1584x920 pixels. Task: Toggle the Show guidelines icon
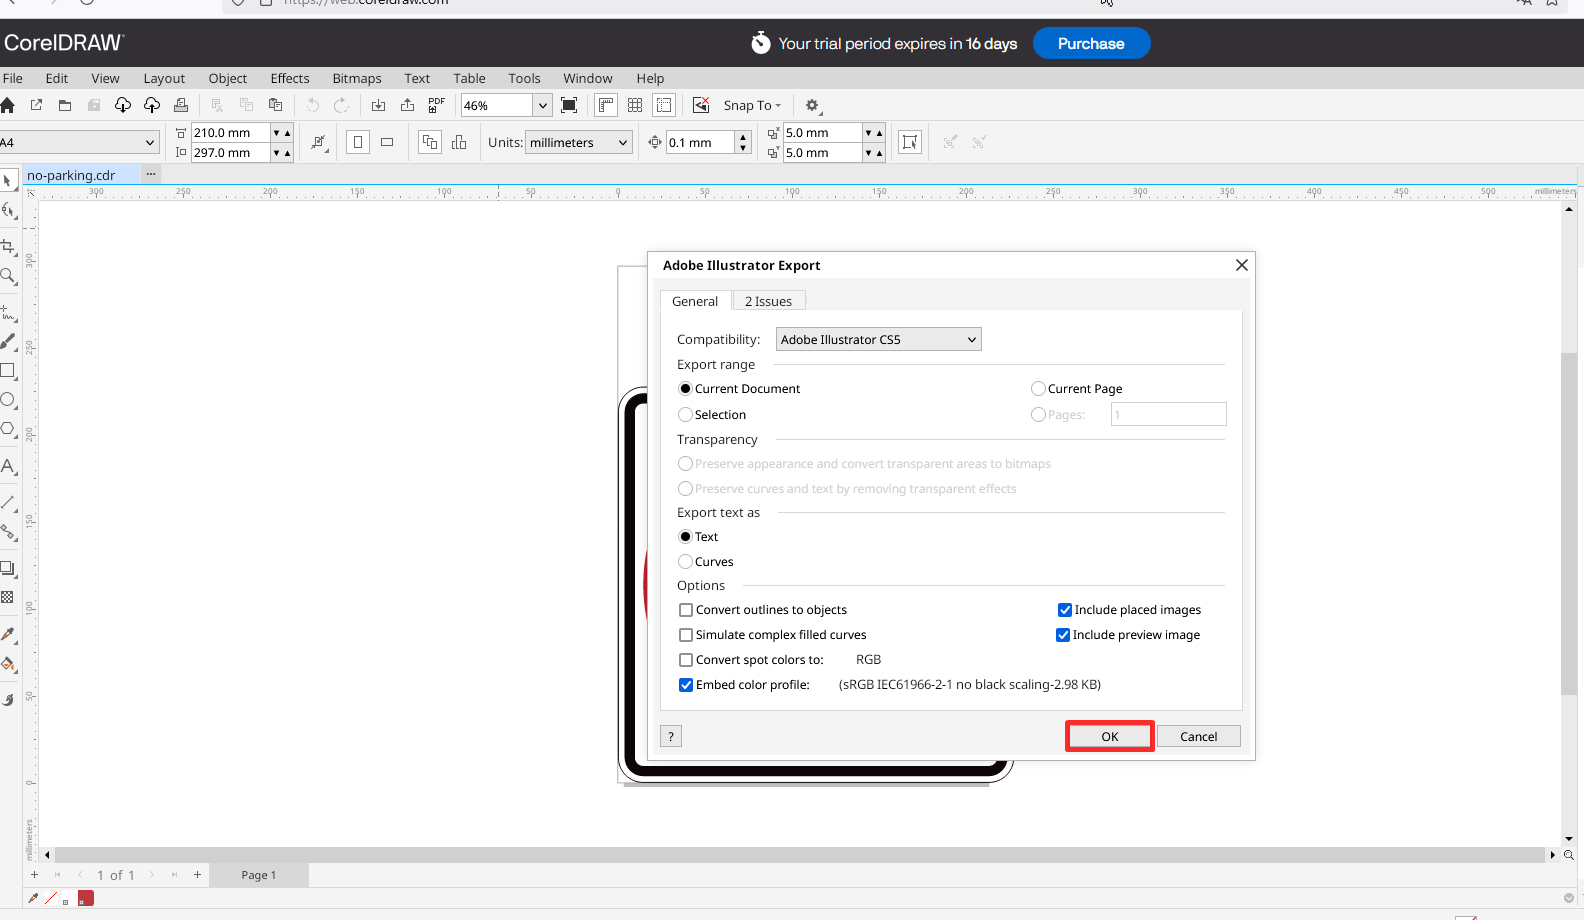[664, 105]
